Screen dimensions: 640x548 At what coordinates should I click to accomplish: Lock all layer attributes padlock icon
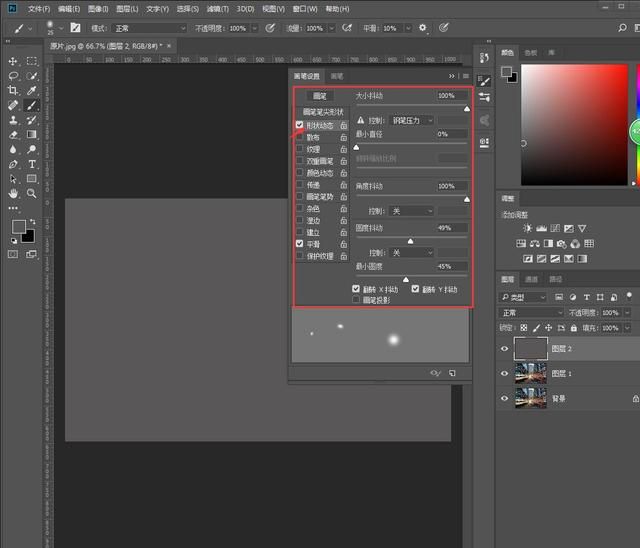pos(574,328)
